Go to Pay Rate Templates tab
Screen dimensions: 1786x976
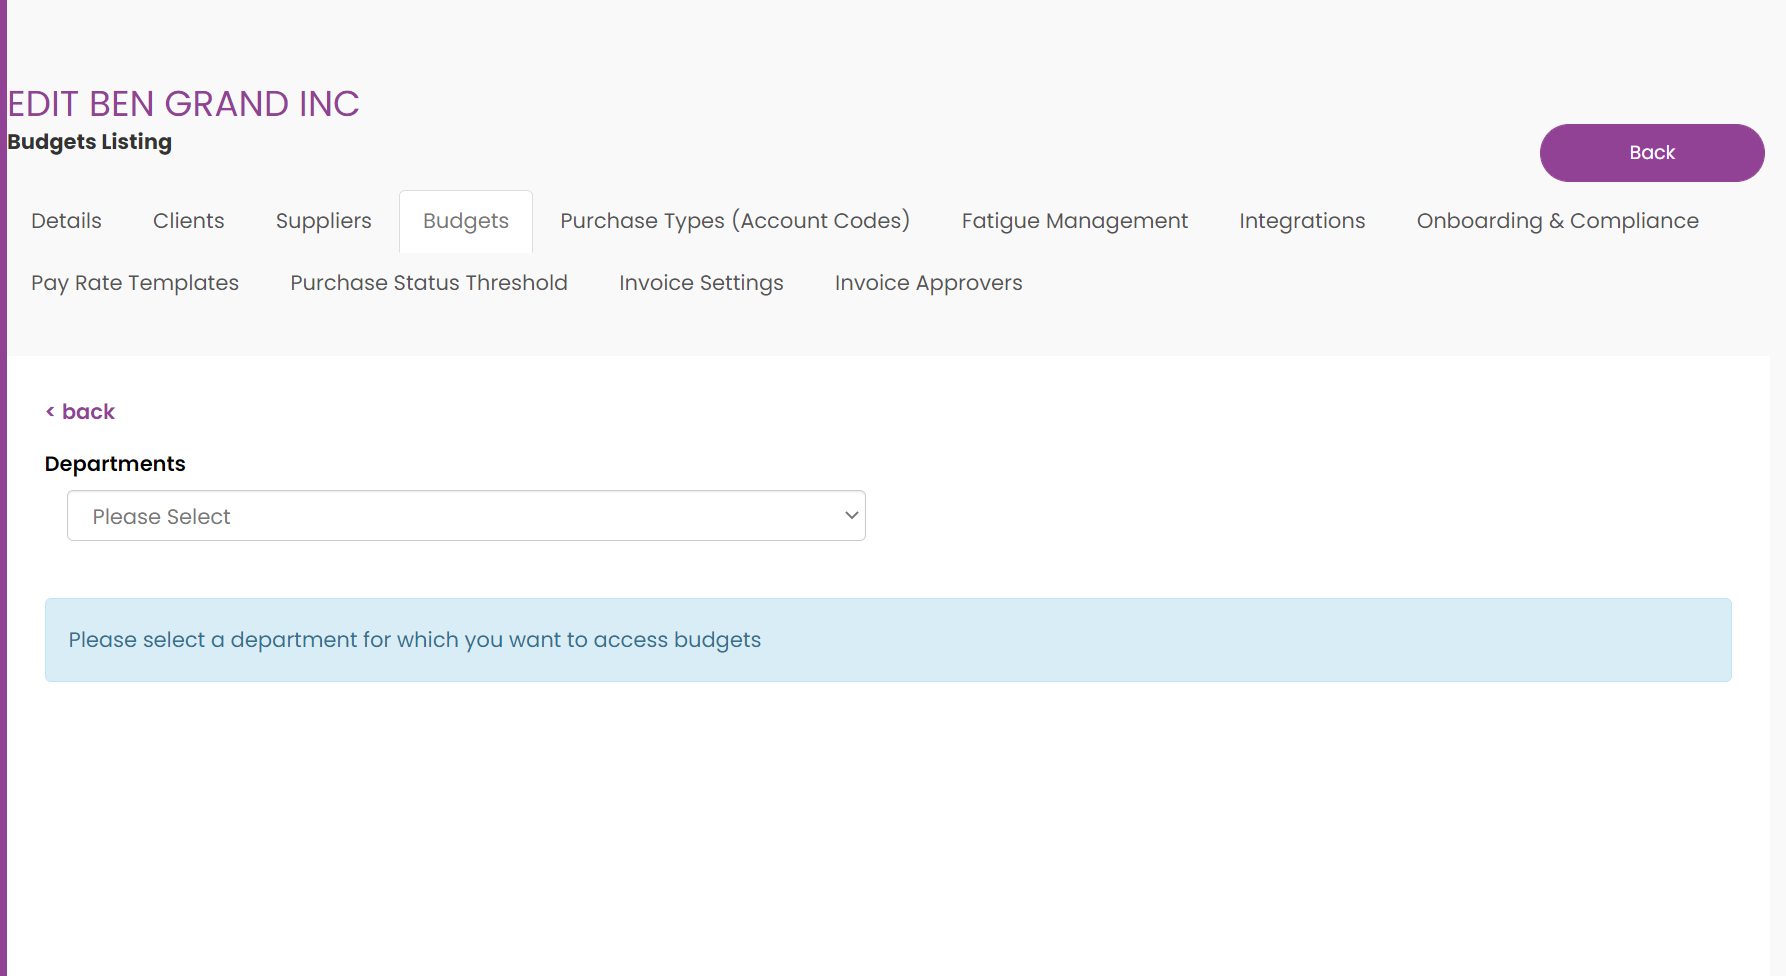pos(135,283)
